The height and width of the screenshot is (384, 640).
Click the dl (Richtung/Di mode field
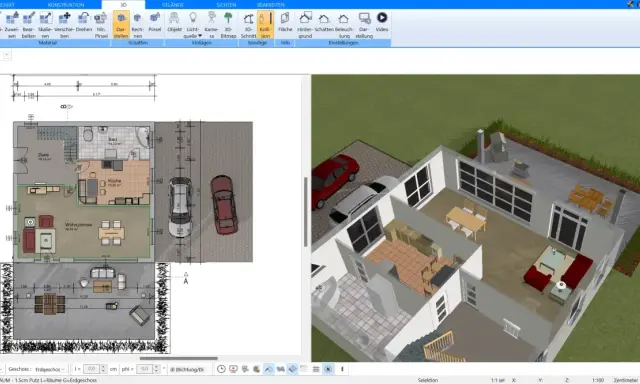187,369
